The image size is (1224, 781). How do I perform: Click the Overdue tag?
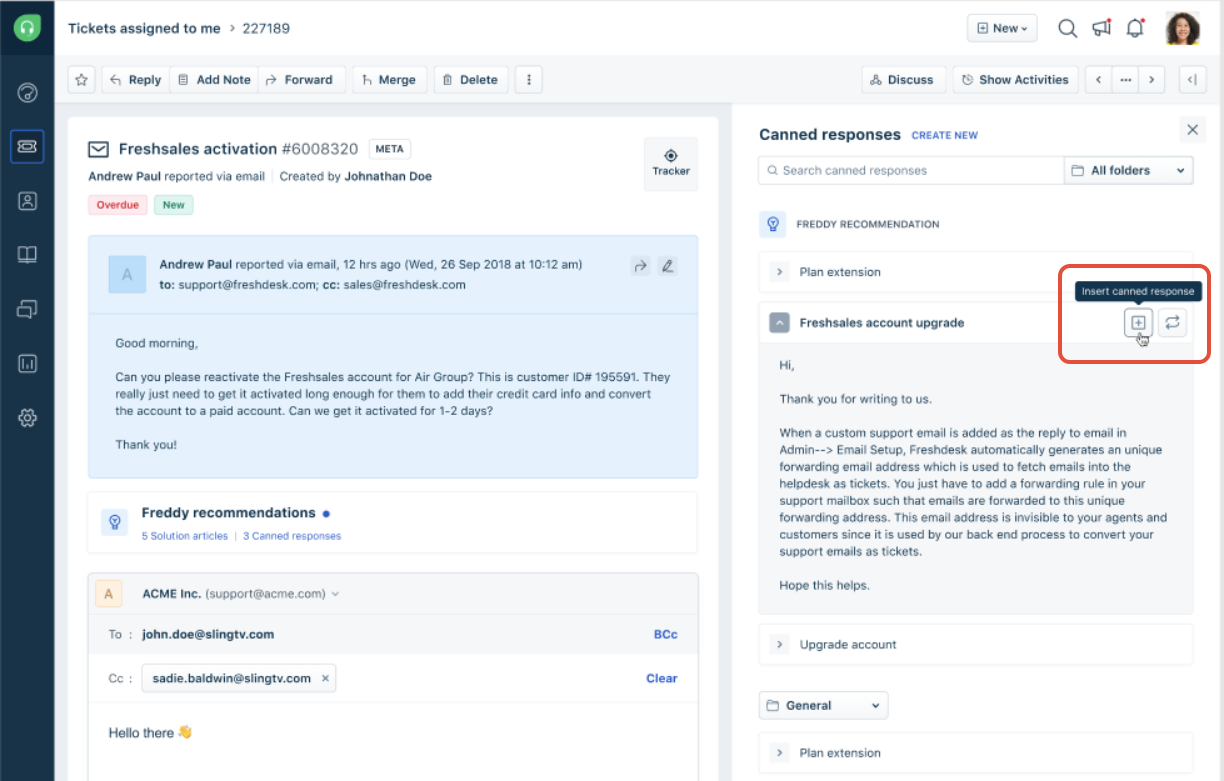click(118, 205)
